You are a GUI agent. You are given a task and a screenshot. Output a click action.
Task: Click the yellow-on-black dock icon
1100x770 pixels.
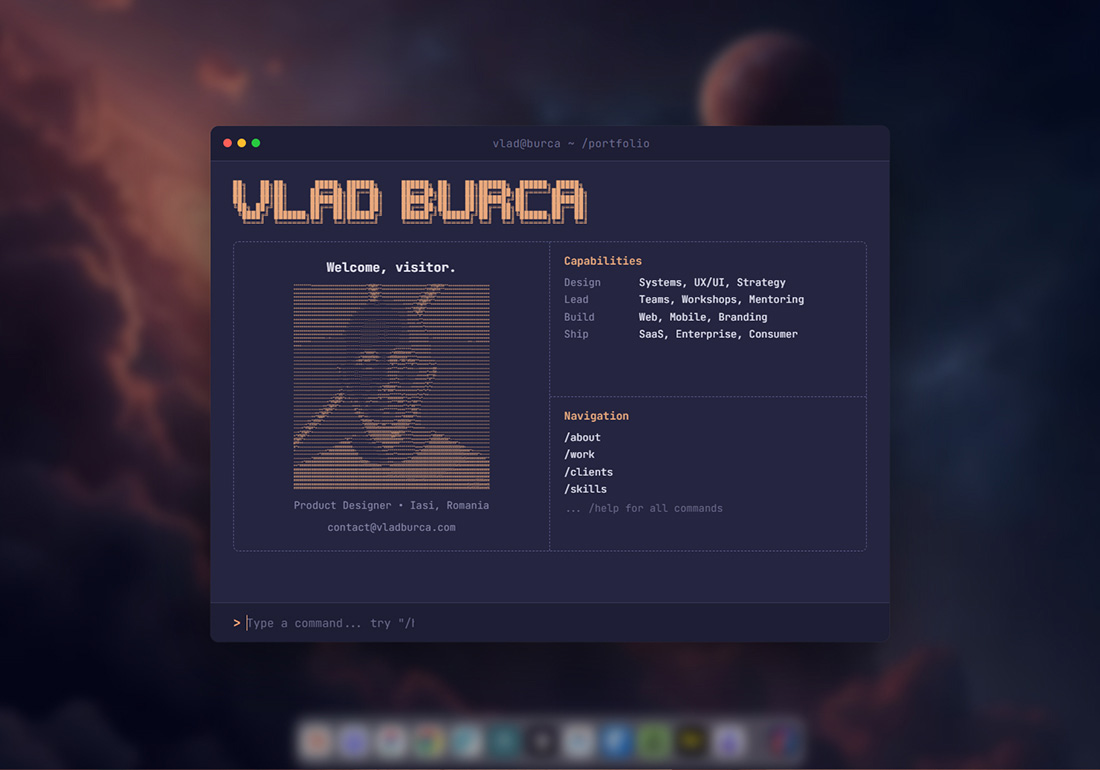pos(691,741)
